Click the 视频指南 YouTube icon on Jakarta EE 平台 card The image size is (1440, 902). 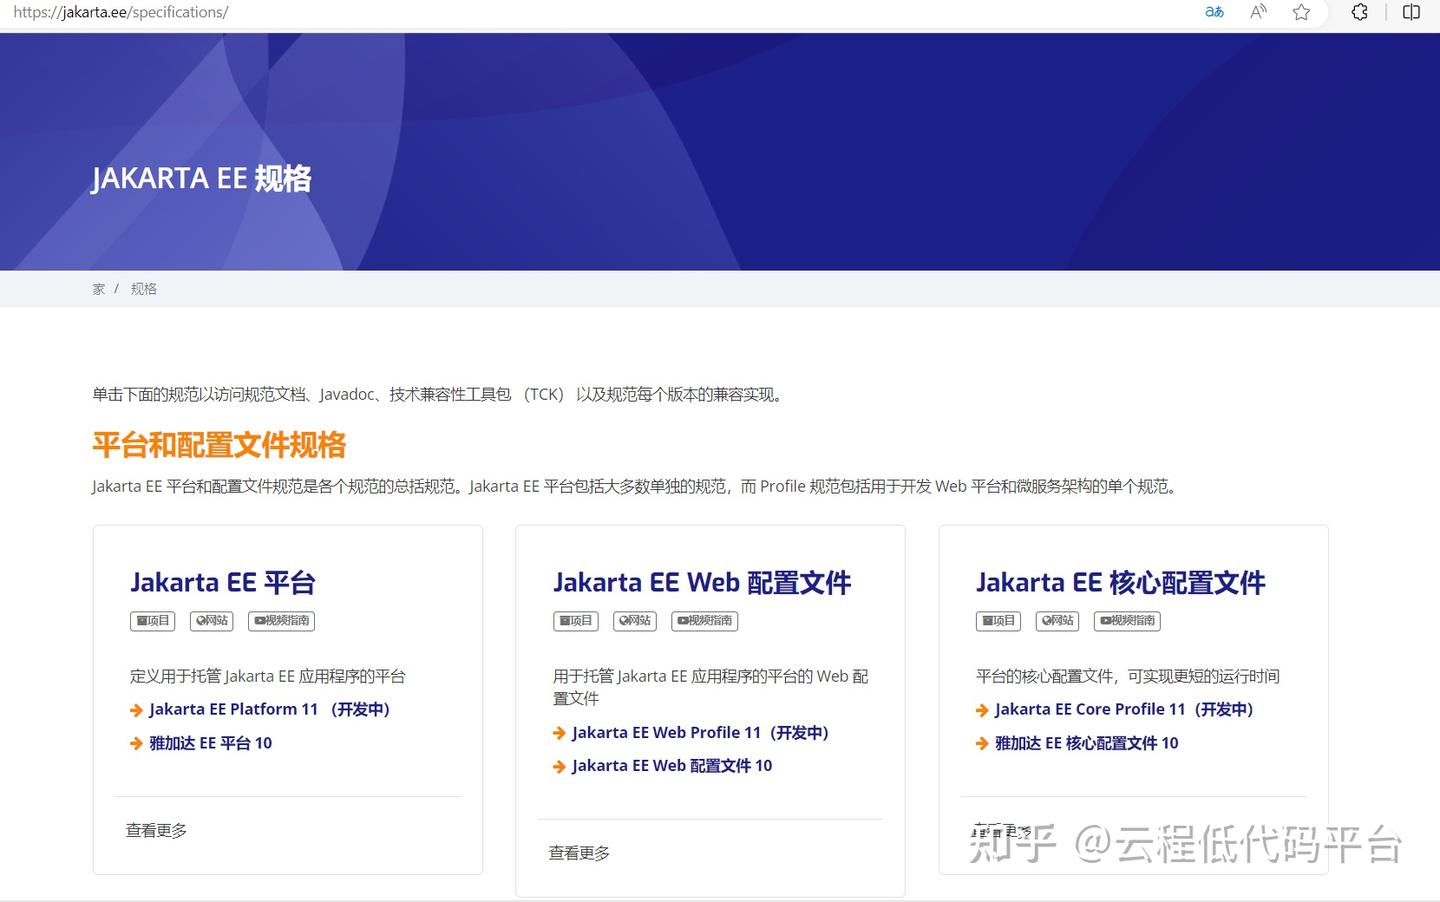pos(280,620)
